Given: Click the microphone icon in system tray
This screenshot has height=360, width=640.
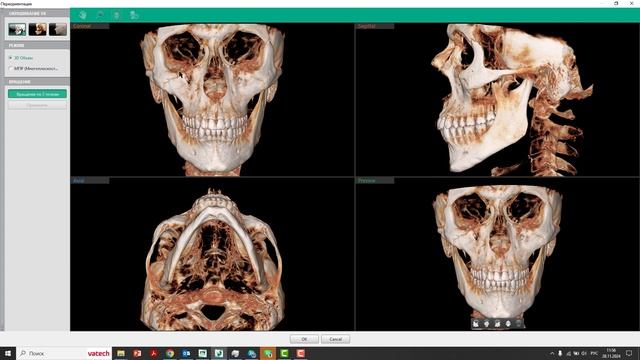Looking at the screenshot, I should 560,353.
